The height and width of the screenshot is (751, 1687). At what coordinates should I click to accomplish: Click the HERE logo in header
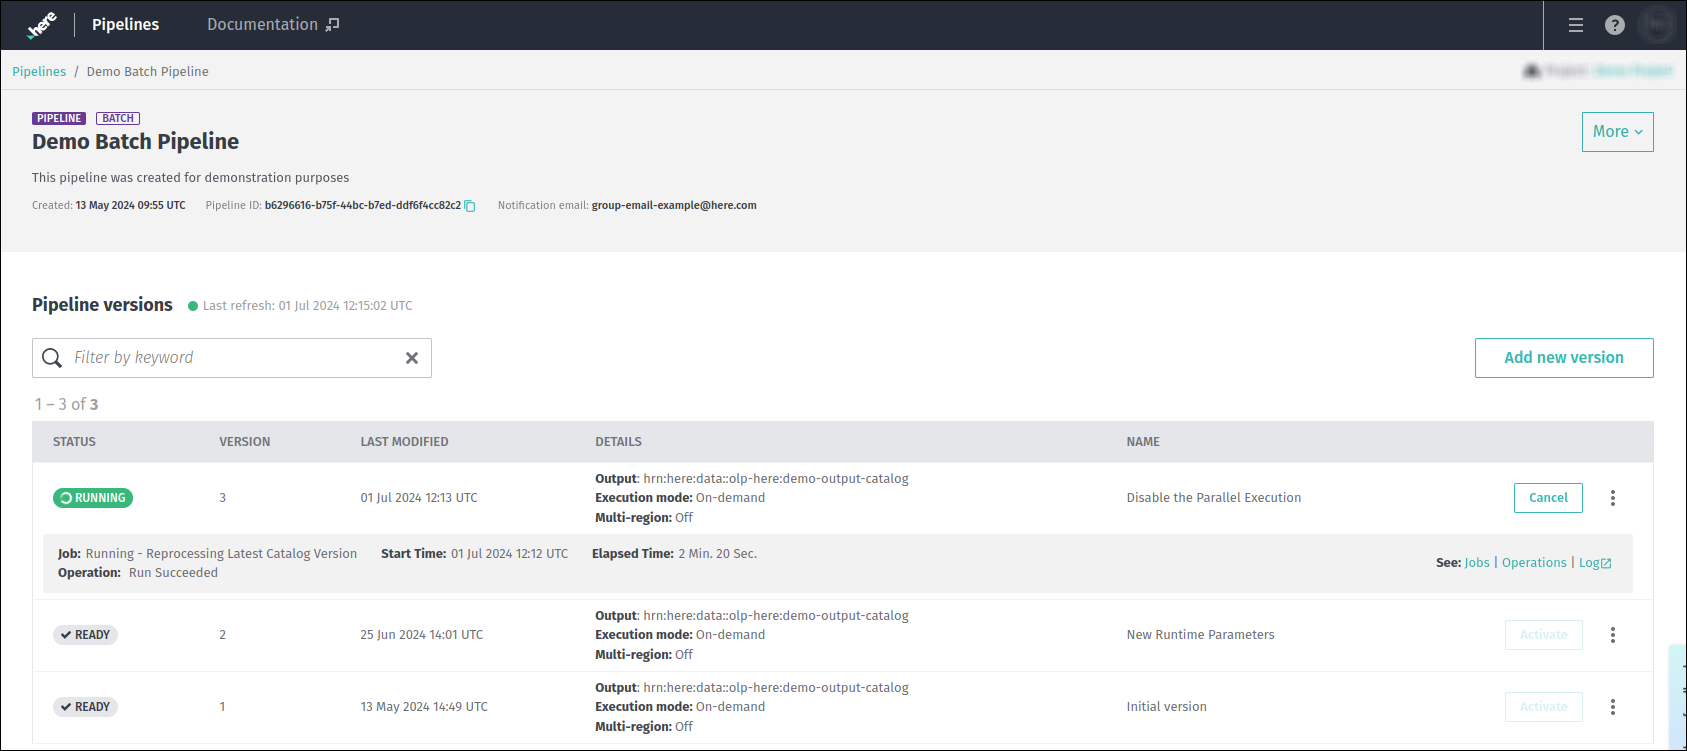42,25
